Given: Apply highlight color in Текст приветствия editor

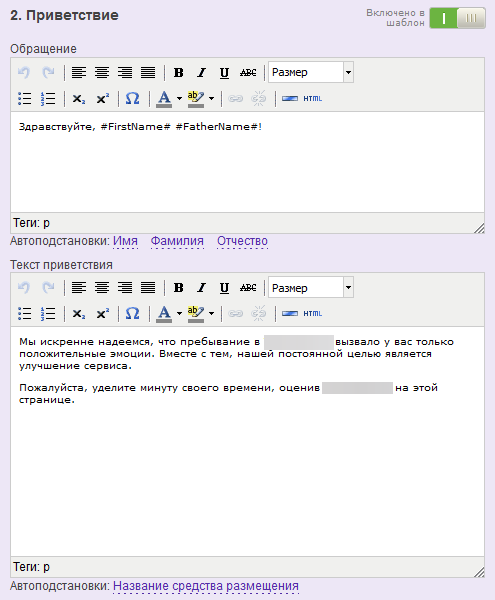Looking at the screenshot, I should 196,314.
